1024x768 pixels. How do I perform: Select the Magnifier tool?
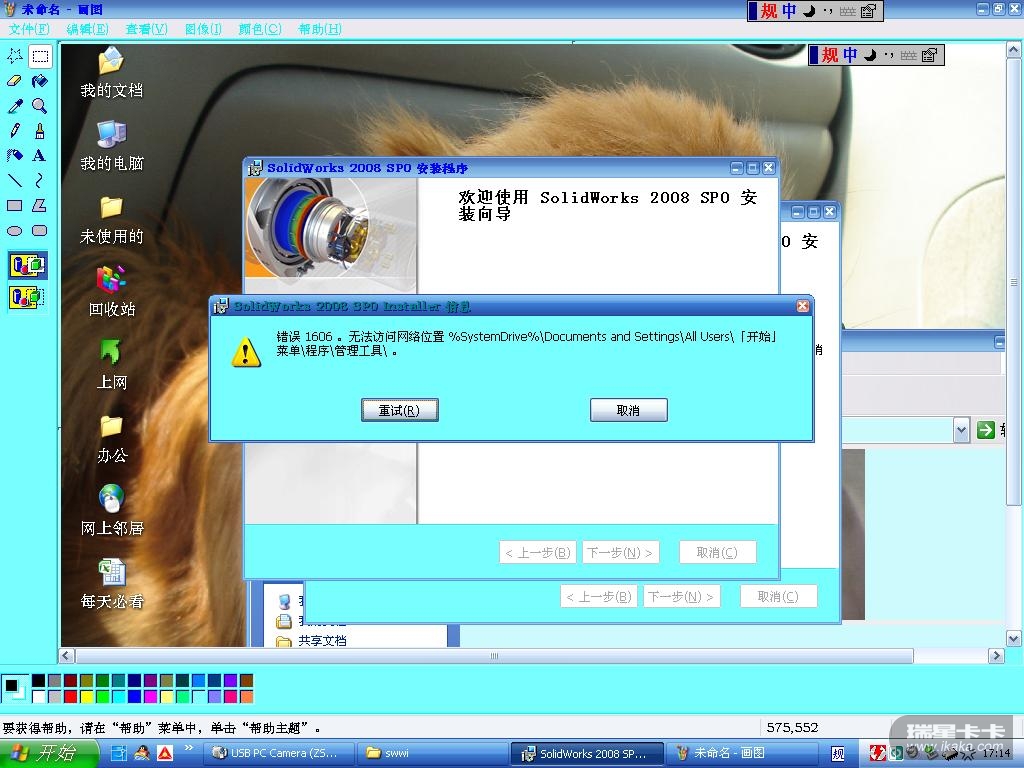pyautogui.click(x=39, y=106)
